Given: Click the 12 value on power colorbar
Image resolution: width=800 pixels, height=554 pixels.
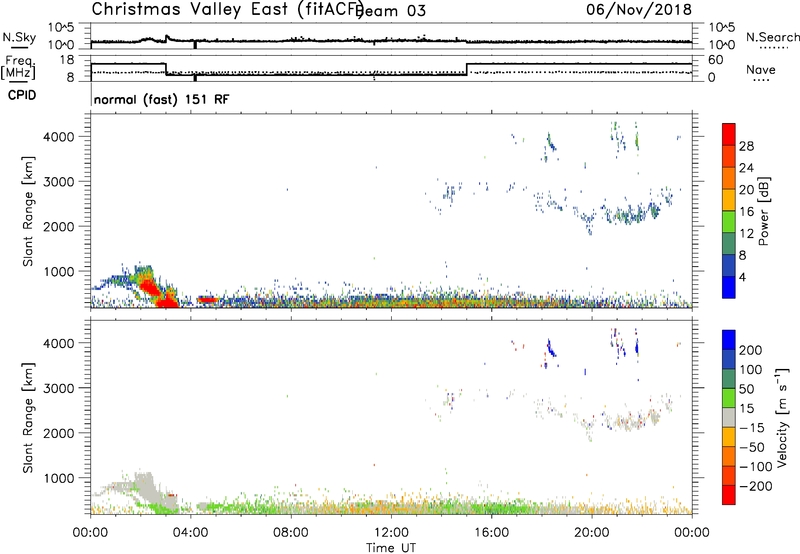Looking at the screenshot, I should (746, 234).
